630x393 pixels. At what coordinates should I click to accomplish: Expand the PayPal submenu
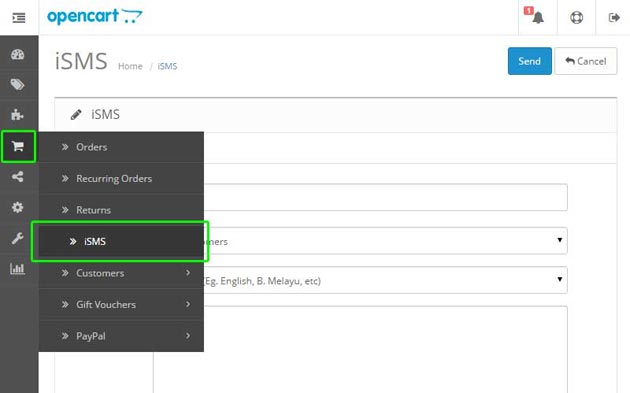pos(121,336)
